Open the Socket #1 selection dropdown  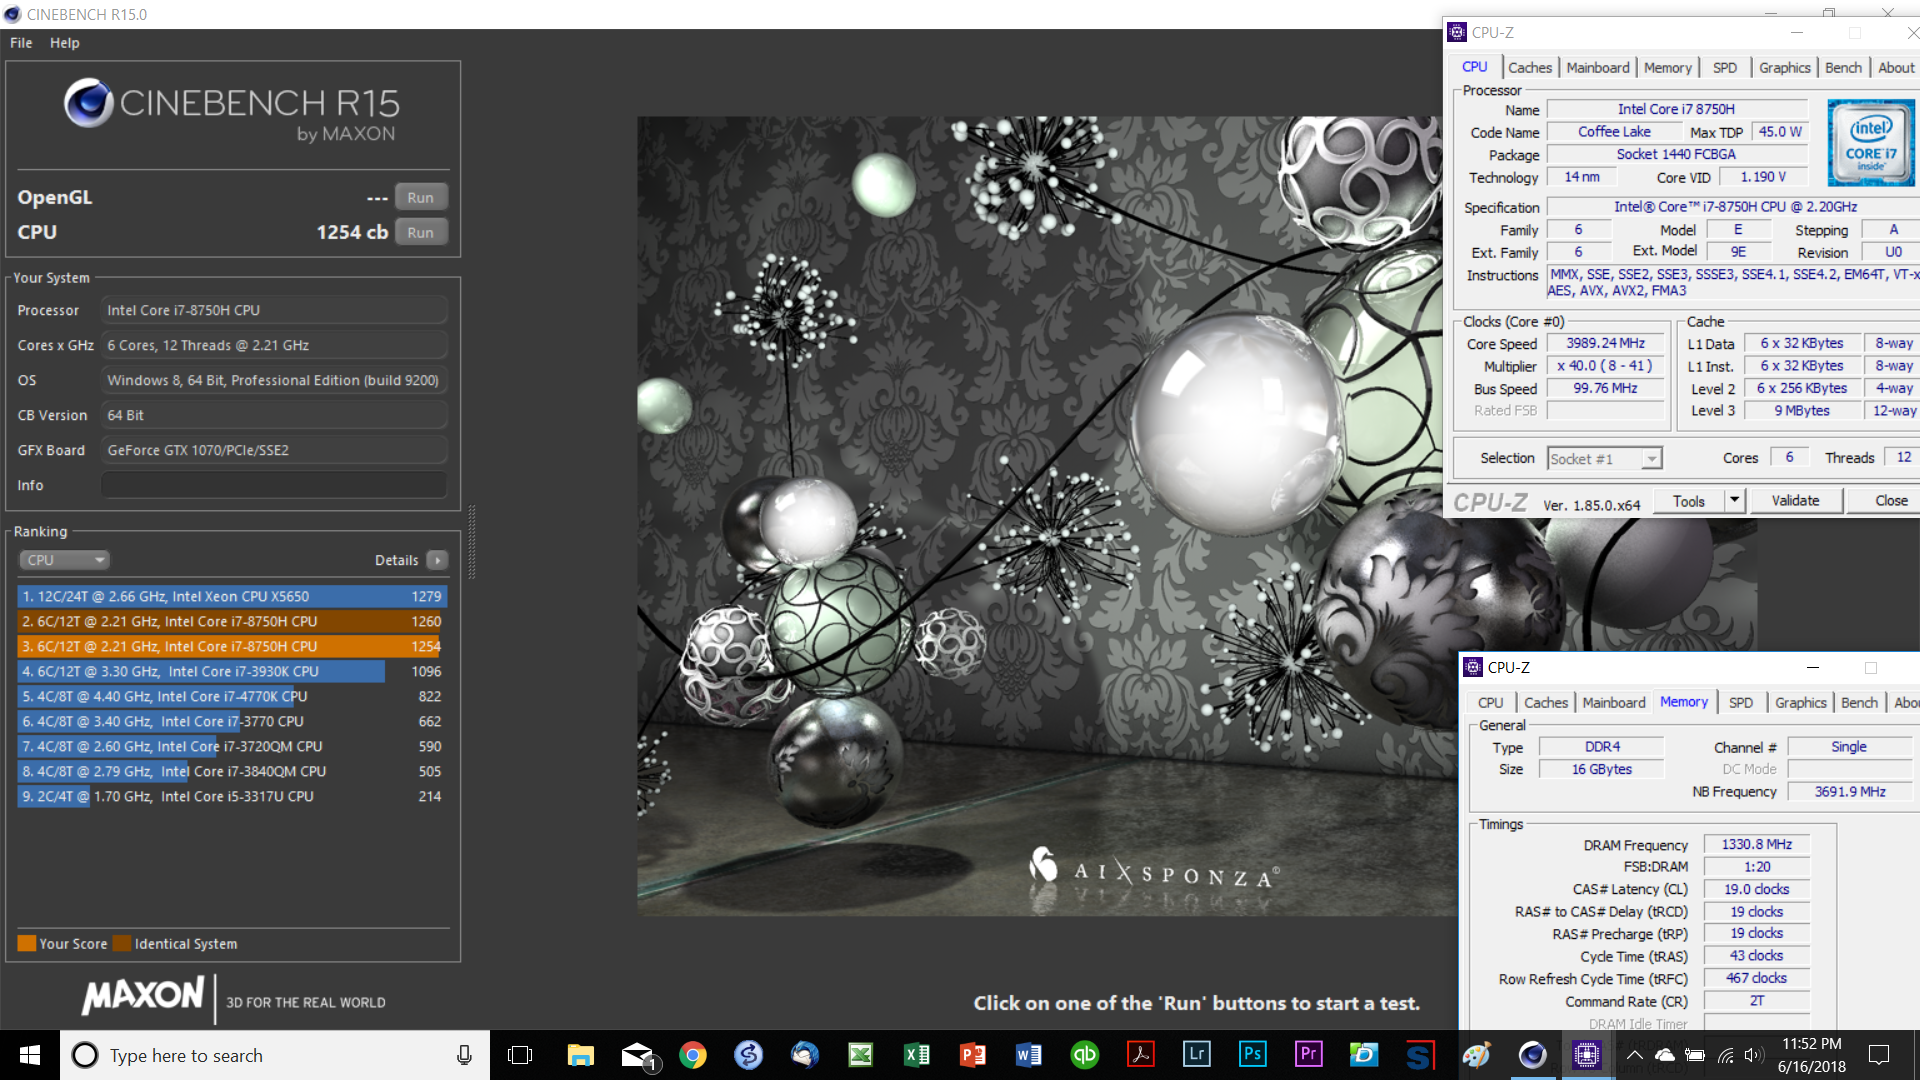pyautogui.click(x=1604, y=458)
